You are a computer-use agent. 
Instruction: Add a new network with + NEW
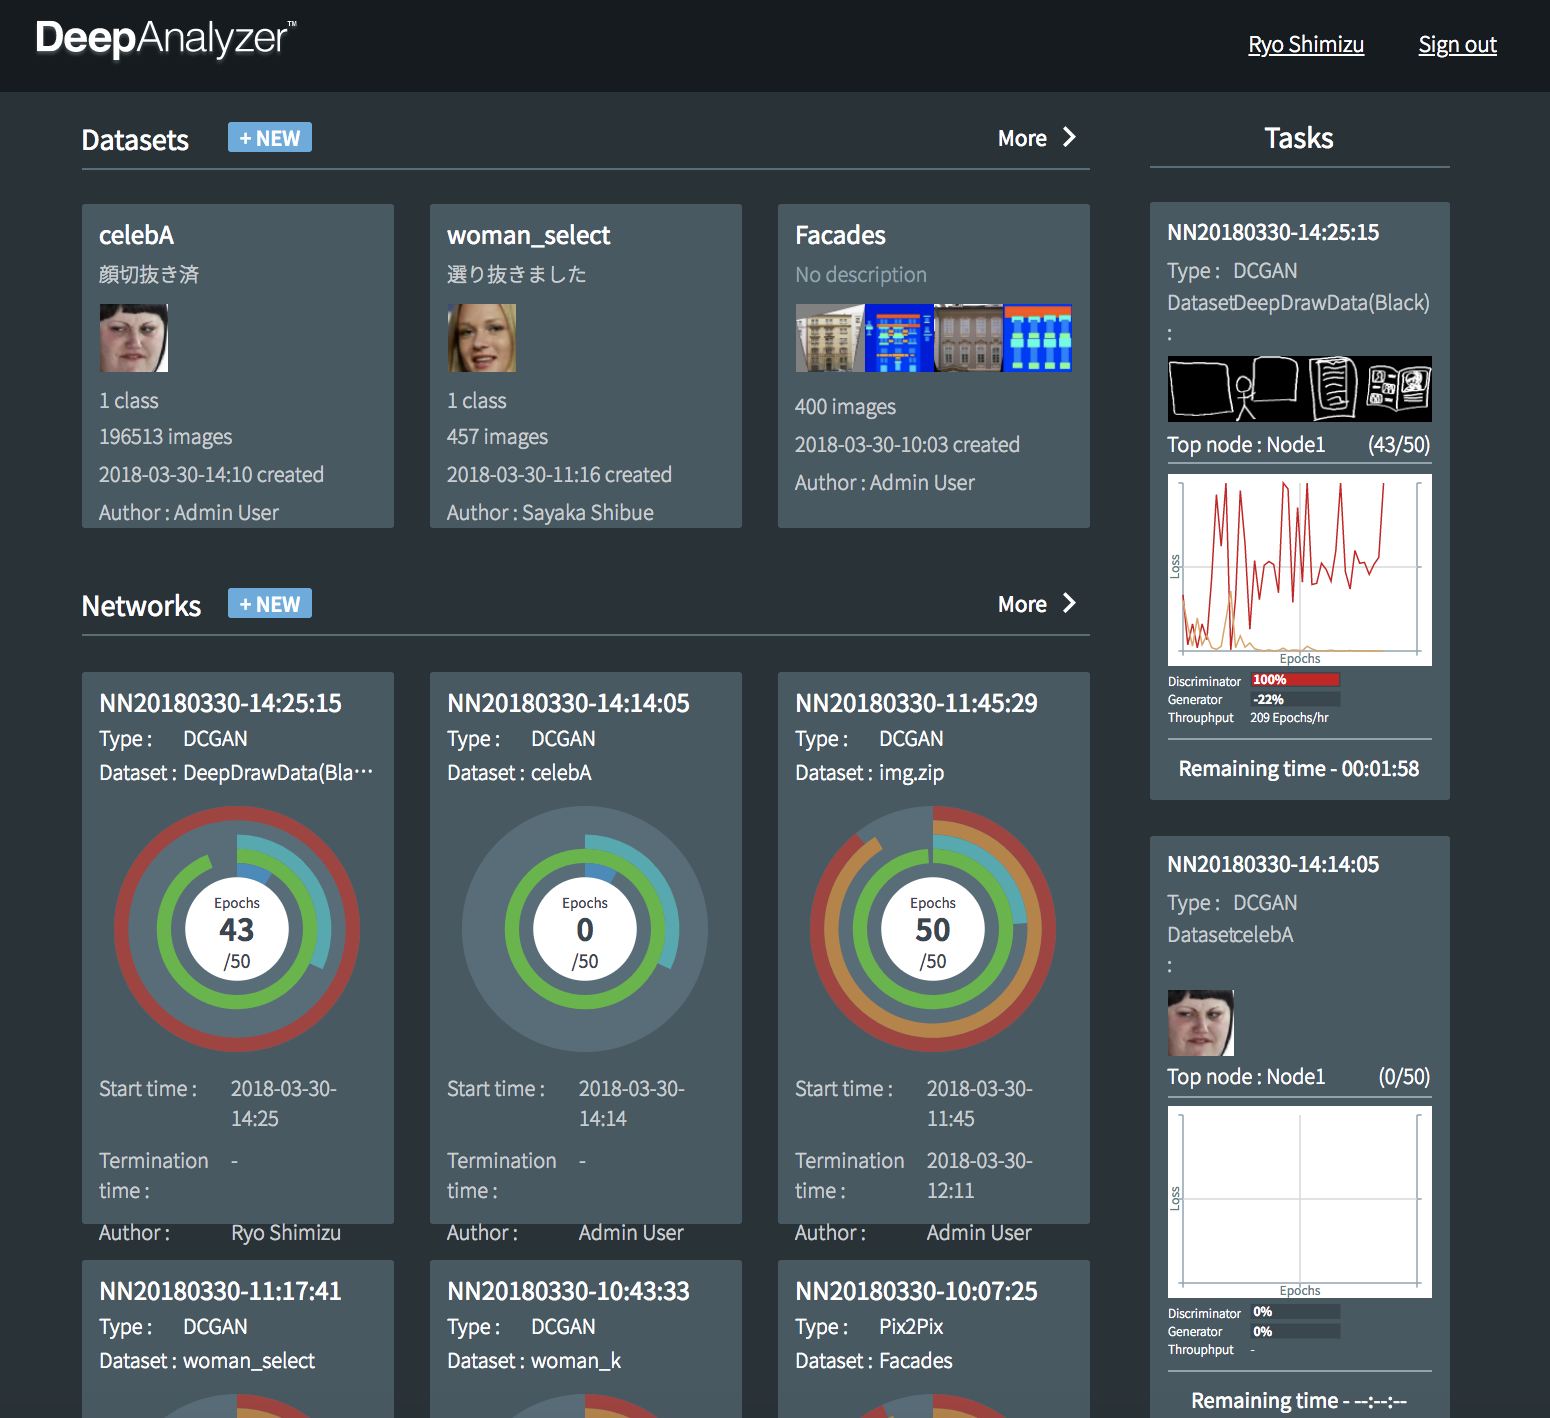(x=270, y=604)
